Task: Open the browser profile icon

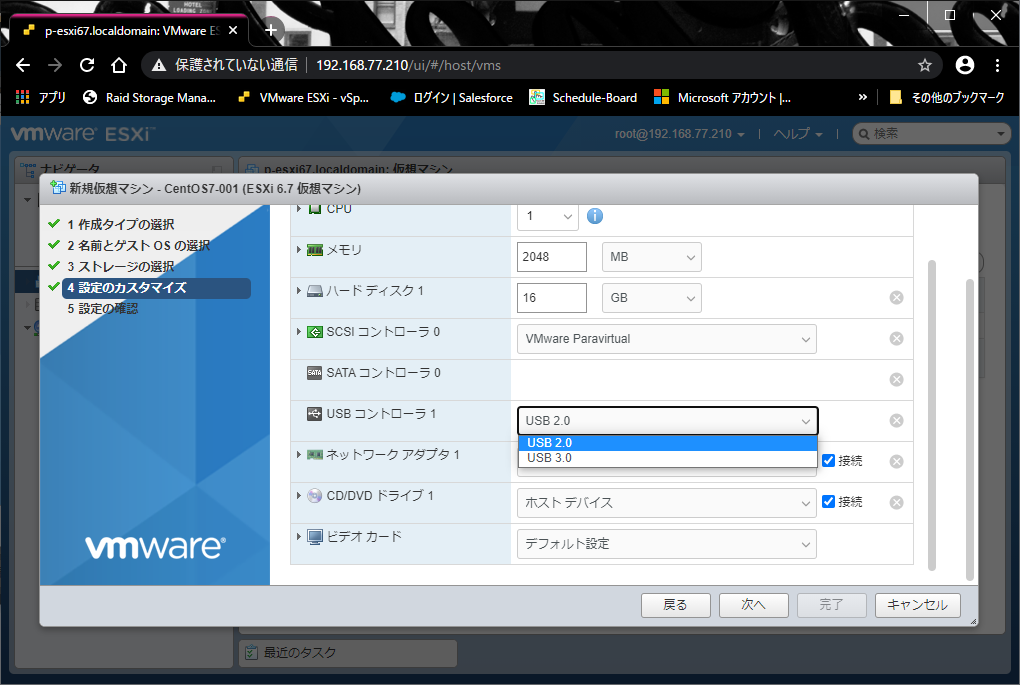Action: coord(965,64)
